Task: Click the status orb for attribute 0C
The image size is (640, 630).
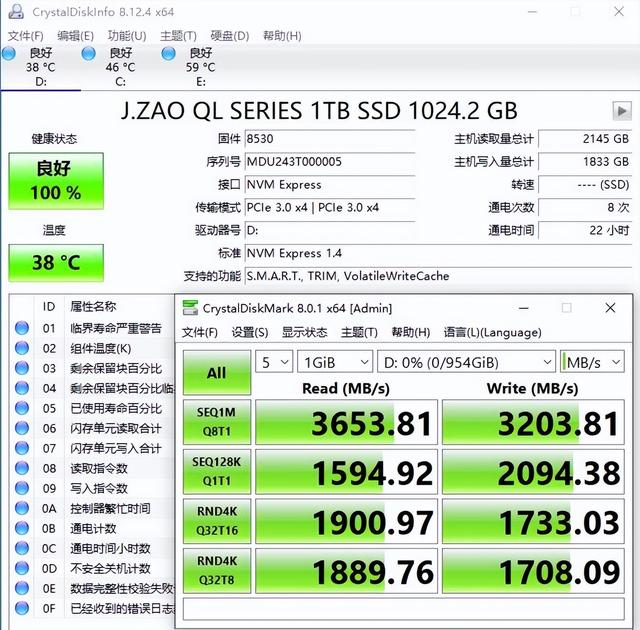Action: (22, 548)
